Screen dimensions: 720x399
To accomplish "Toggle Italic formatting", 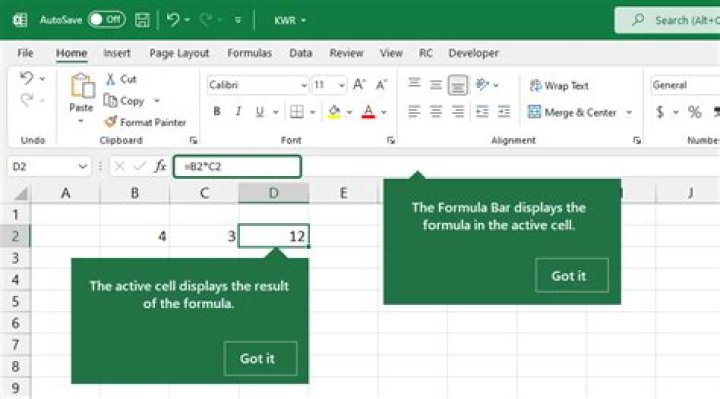I will coord(238,111).
